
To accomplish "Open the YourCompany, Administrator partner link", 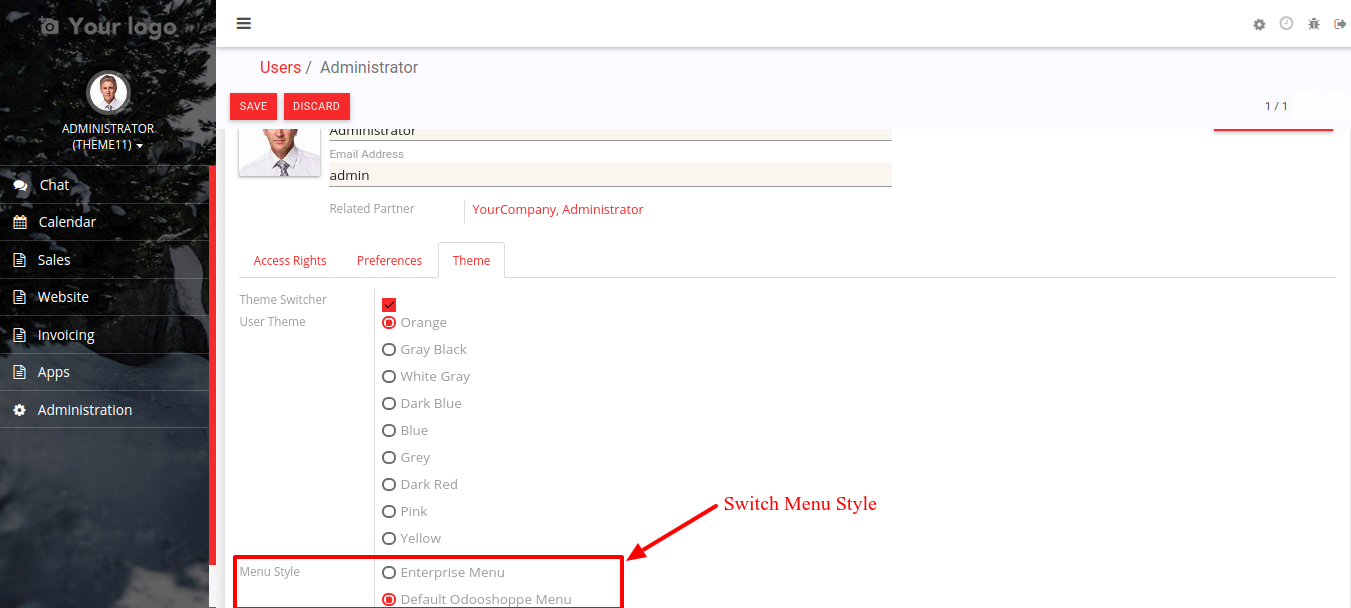I will (558, 209).
